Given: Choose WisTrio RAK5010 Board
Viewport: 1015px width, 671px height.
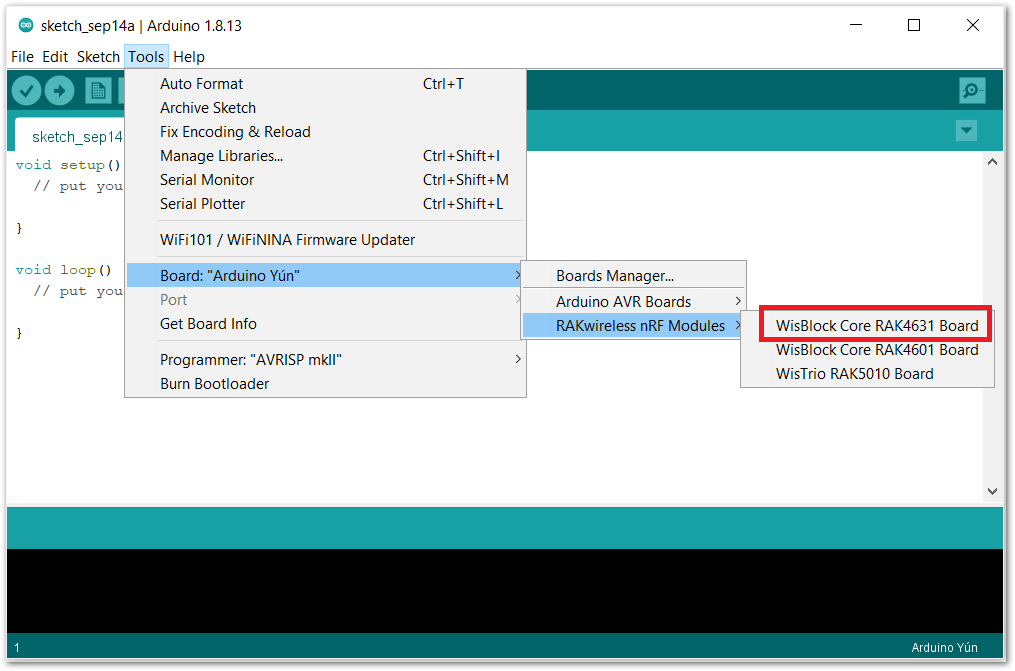Looking at the screenshot, I should [867, 374].
